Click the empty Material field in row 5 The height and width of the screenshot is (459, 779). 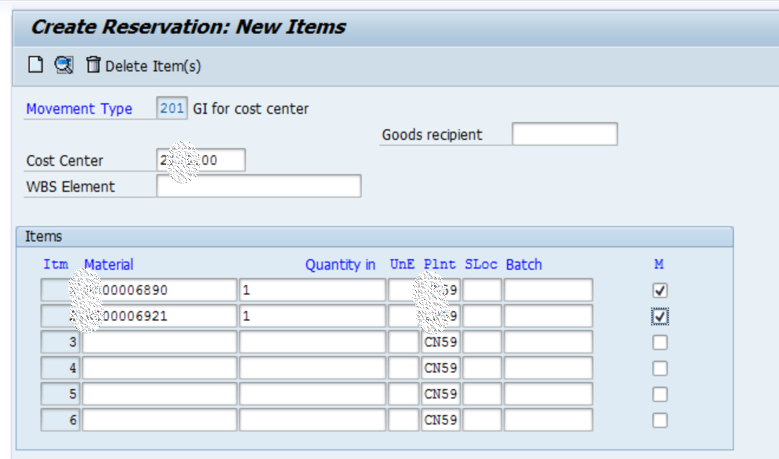[159, 394]
